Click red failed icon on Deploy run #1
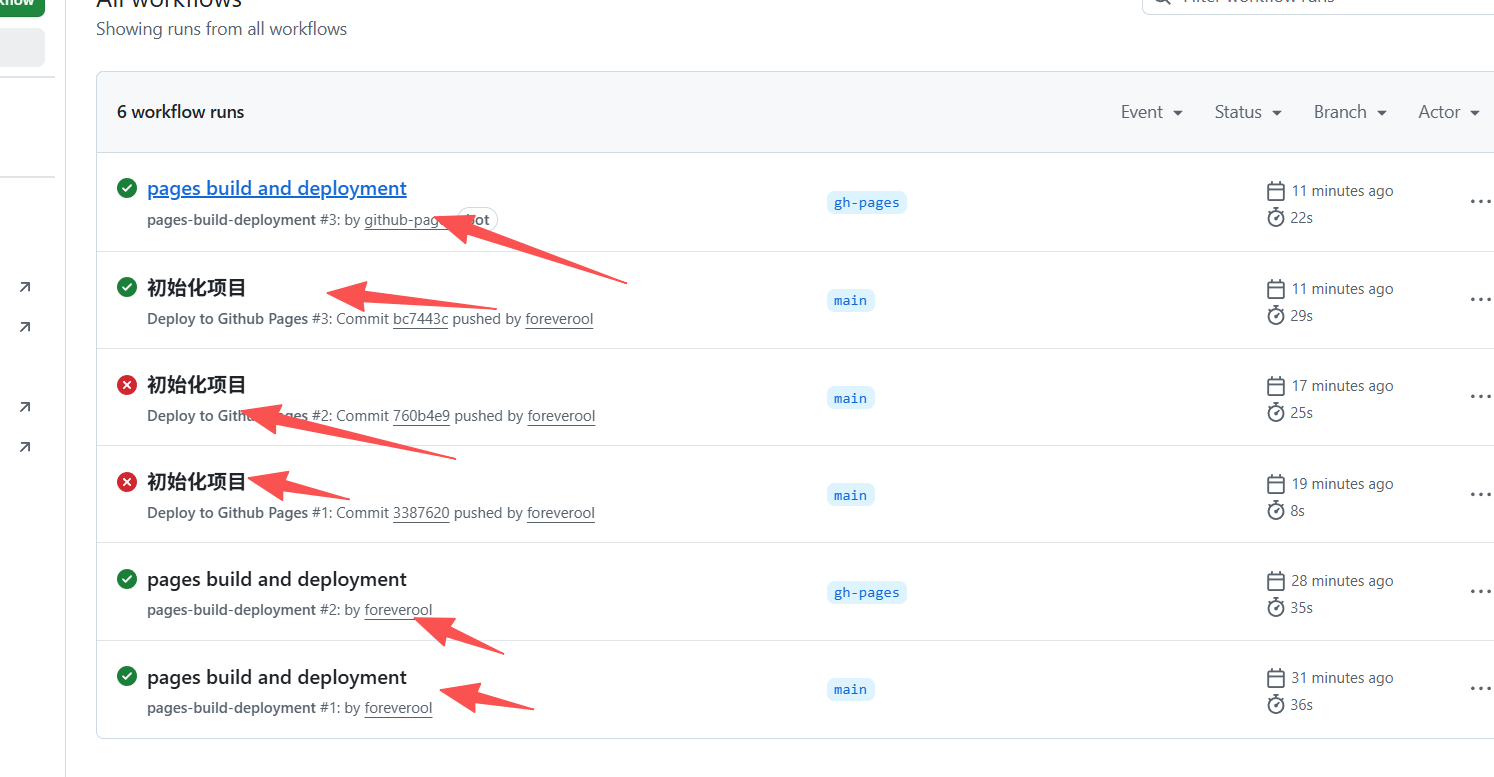This screenshot has height=777, width=1494. [x=127, y=483]
